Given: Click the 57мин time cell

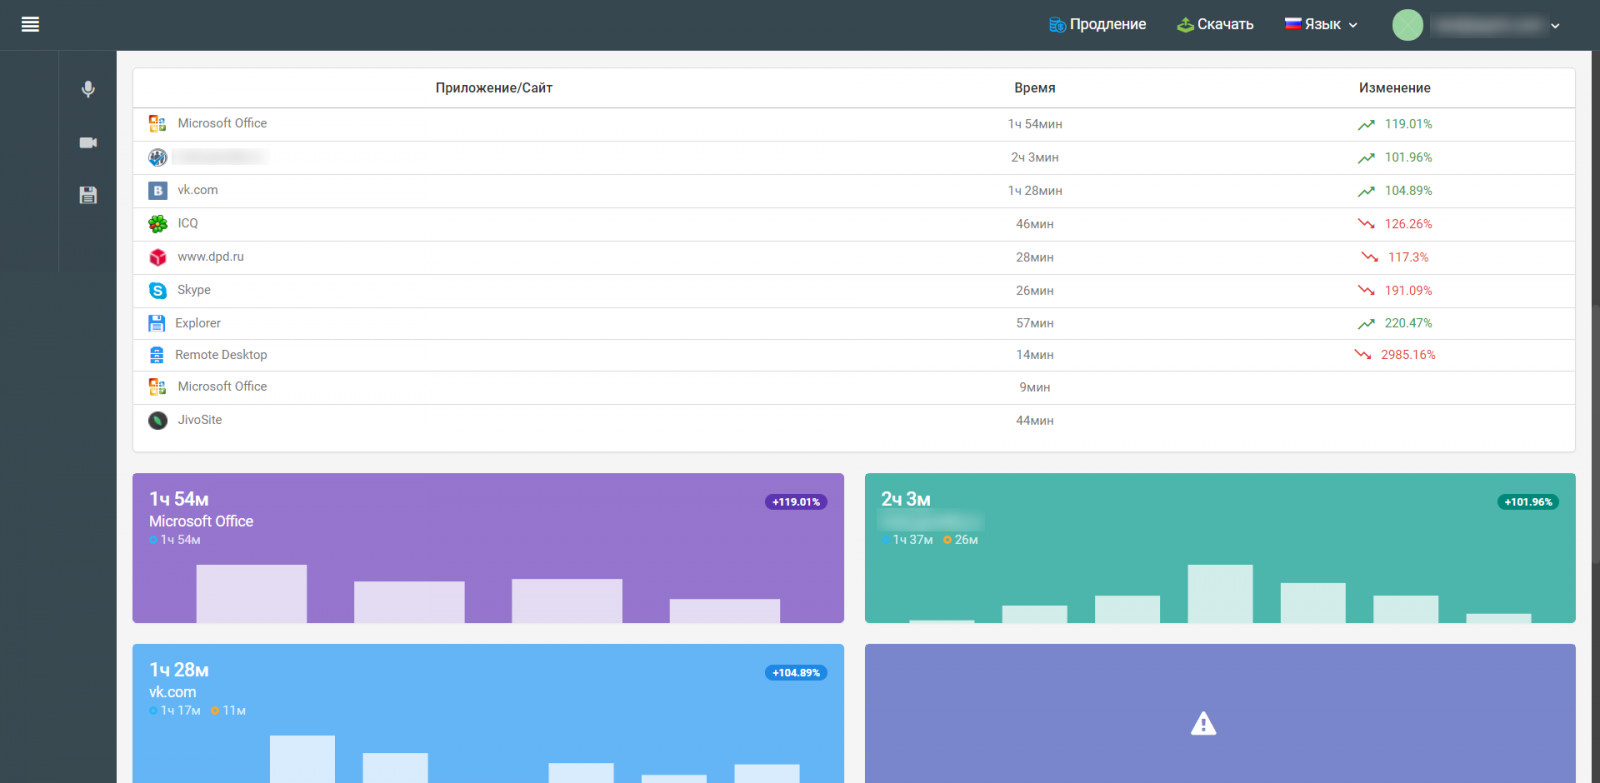Looking at the screenshot, I should (1035, 323).
